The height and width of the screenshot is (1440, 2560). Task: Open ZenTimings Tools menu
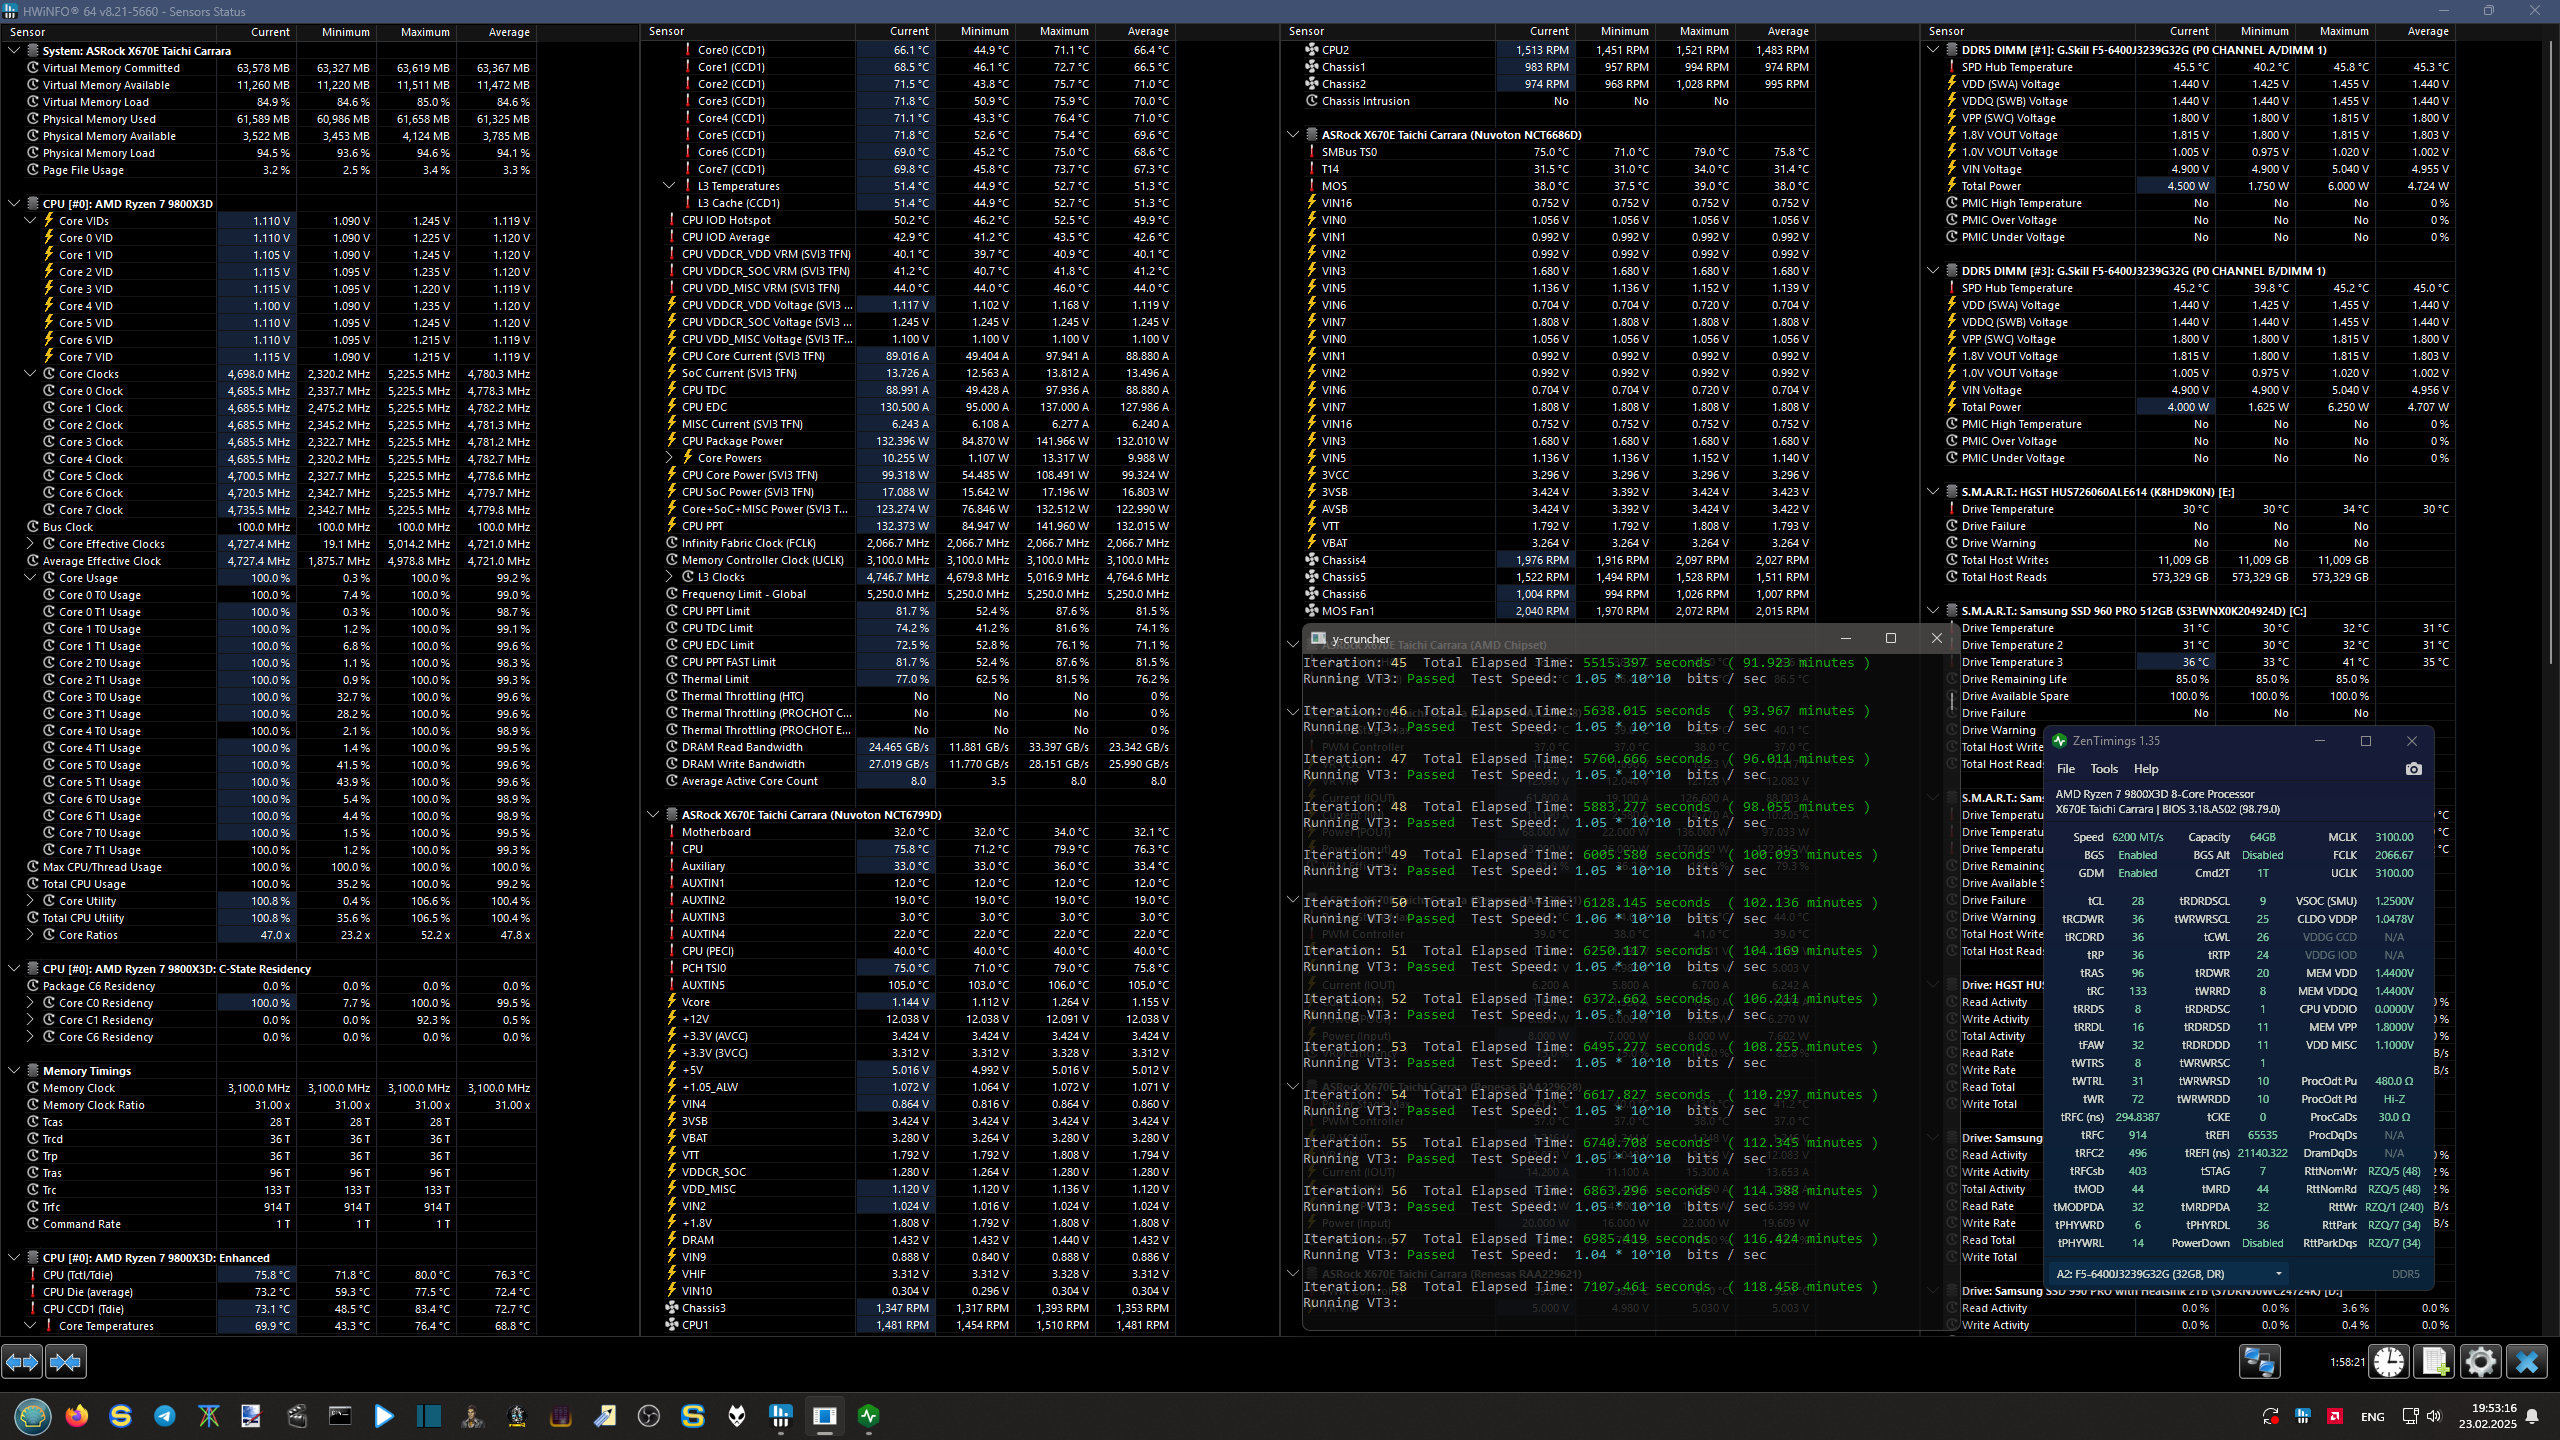coord(2104,769)
